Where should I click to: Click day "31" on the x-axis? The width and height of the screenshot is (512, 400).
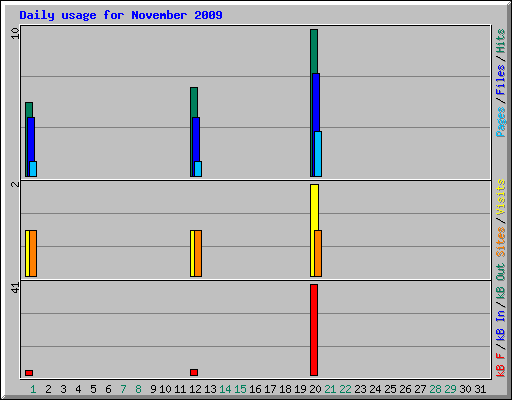tap(480, 389)
